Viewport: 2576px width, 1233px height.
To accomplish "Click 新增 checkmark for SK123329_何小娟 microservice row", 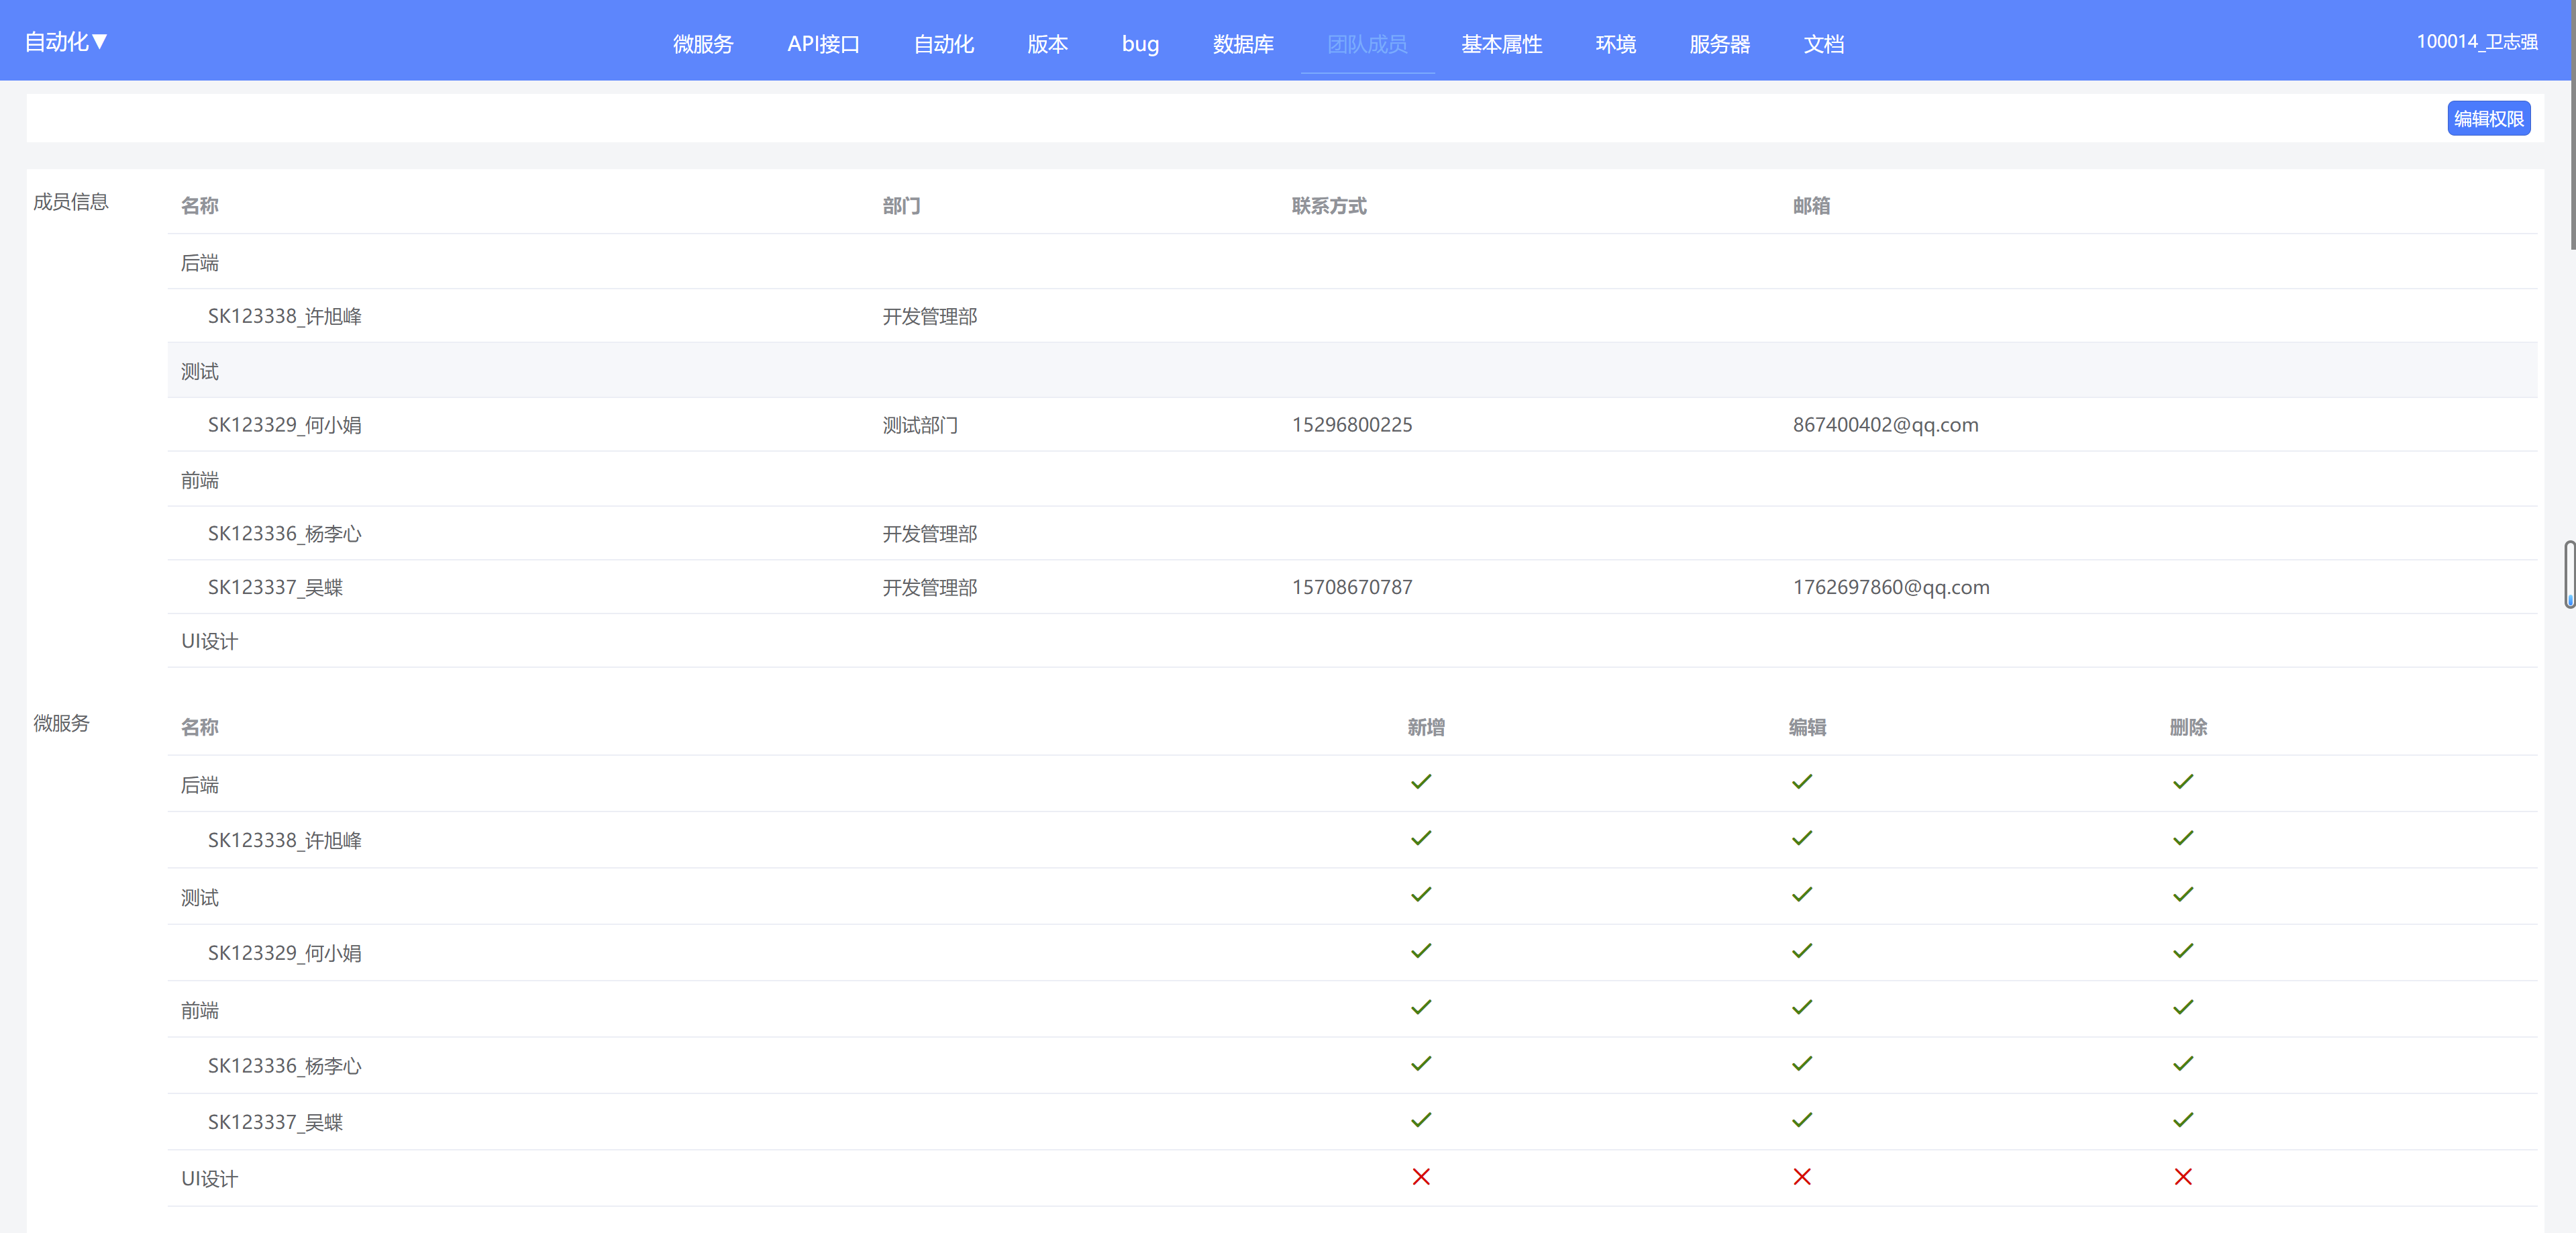I will (1421, 951).
